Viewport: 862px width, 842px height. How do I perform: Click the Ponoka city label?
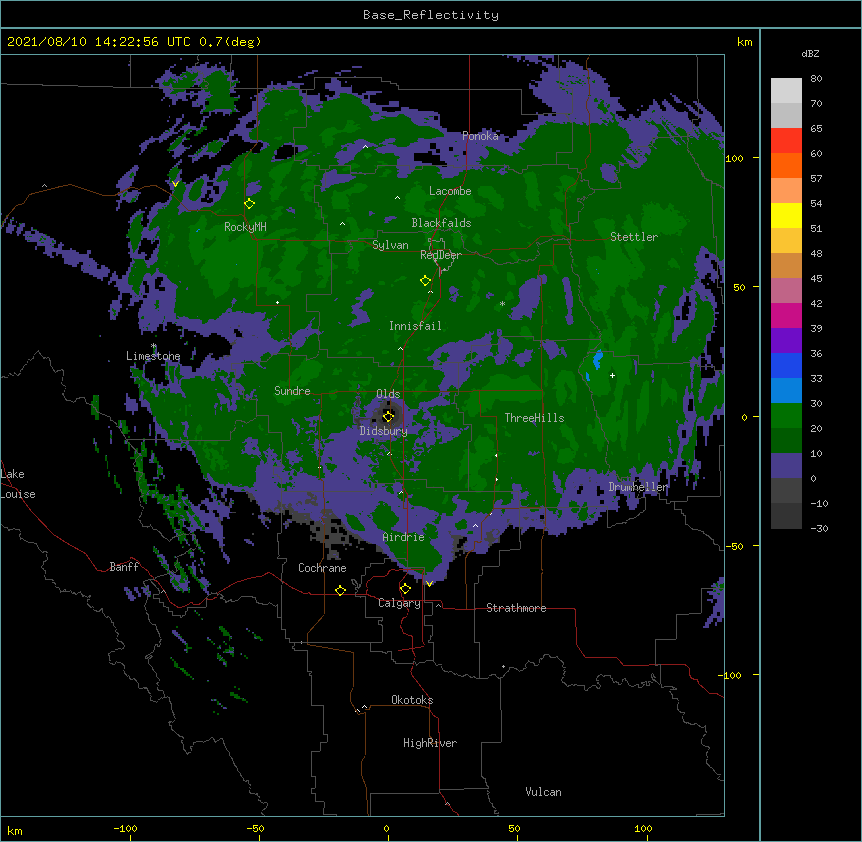pos(480,136)
